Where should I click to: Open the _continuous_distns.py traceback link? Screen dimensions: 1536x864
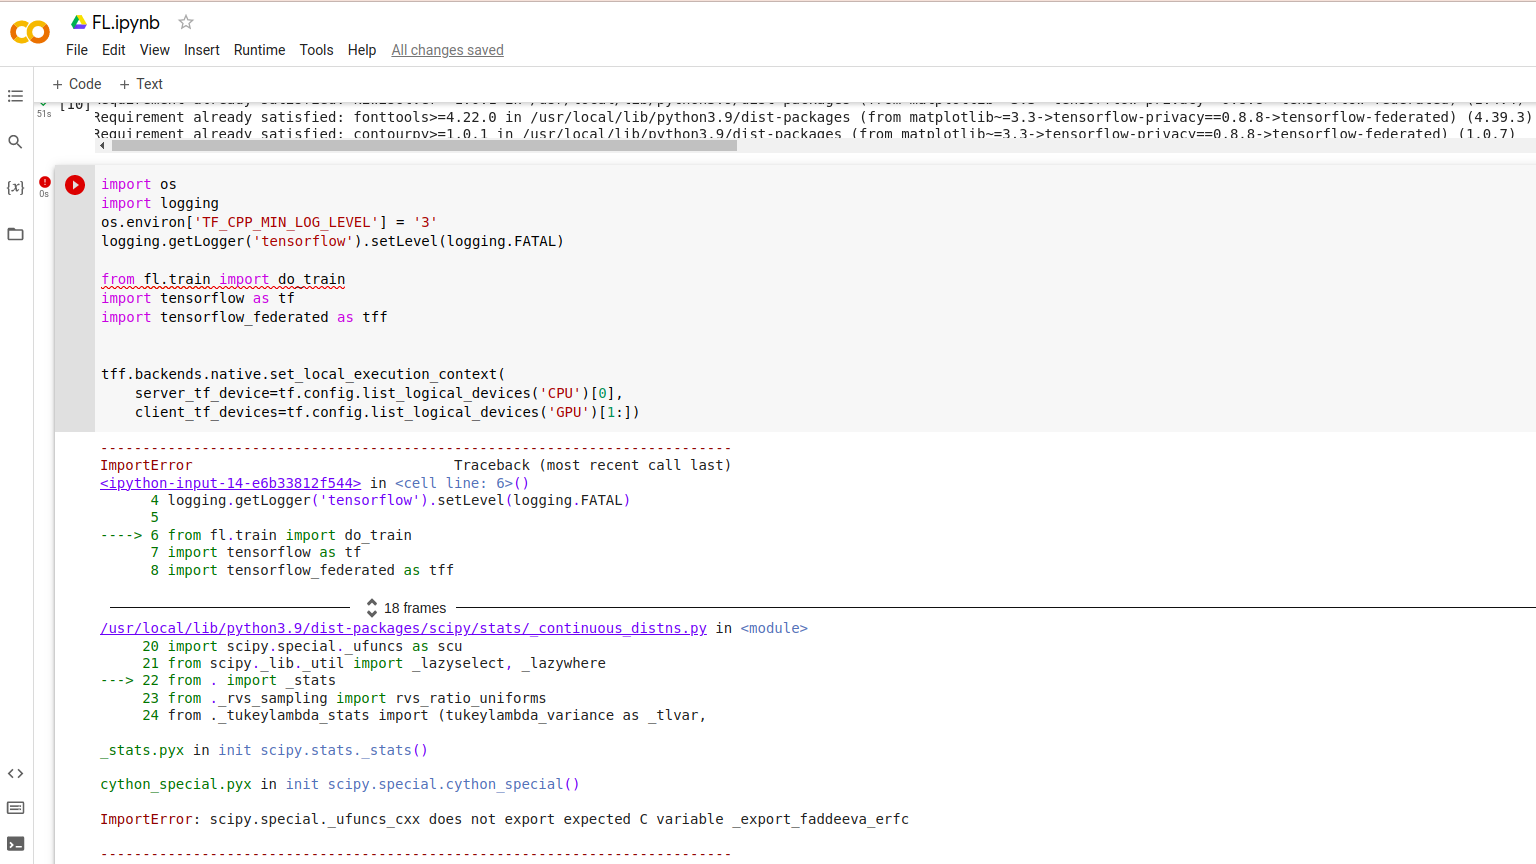tap(402, 628)
